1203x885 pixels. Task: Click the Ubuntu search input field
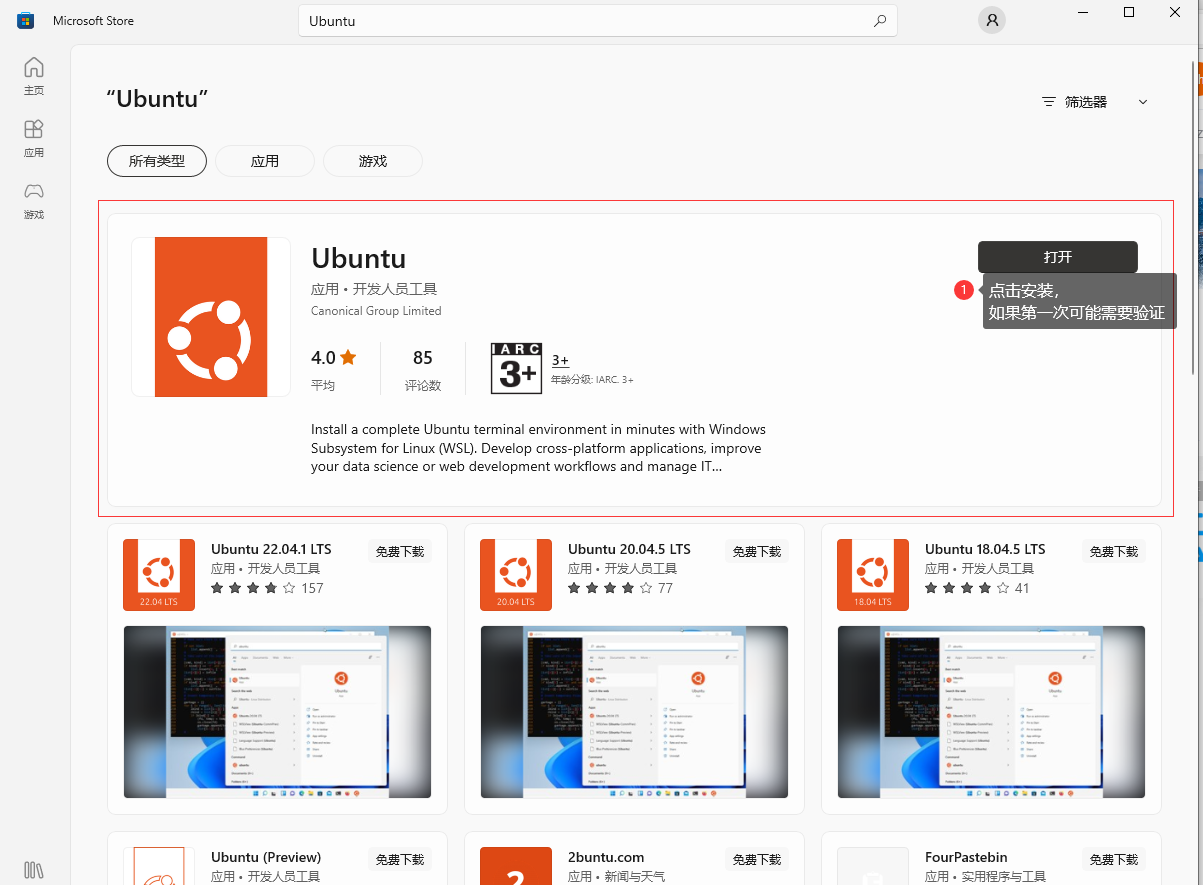[x=598, y=21]
